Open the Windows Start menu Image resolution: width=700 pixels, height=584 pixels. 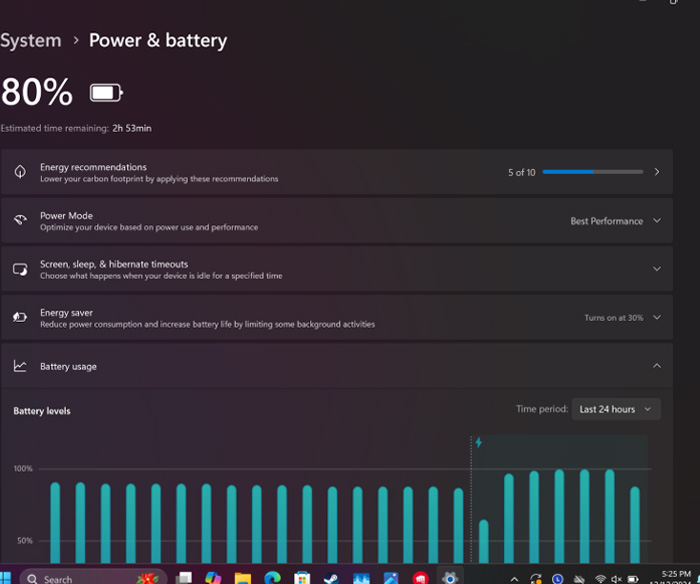point(5,578)
